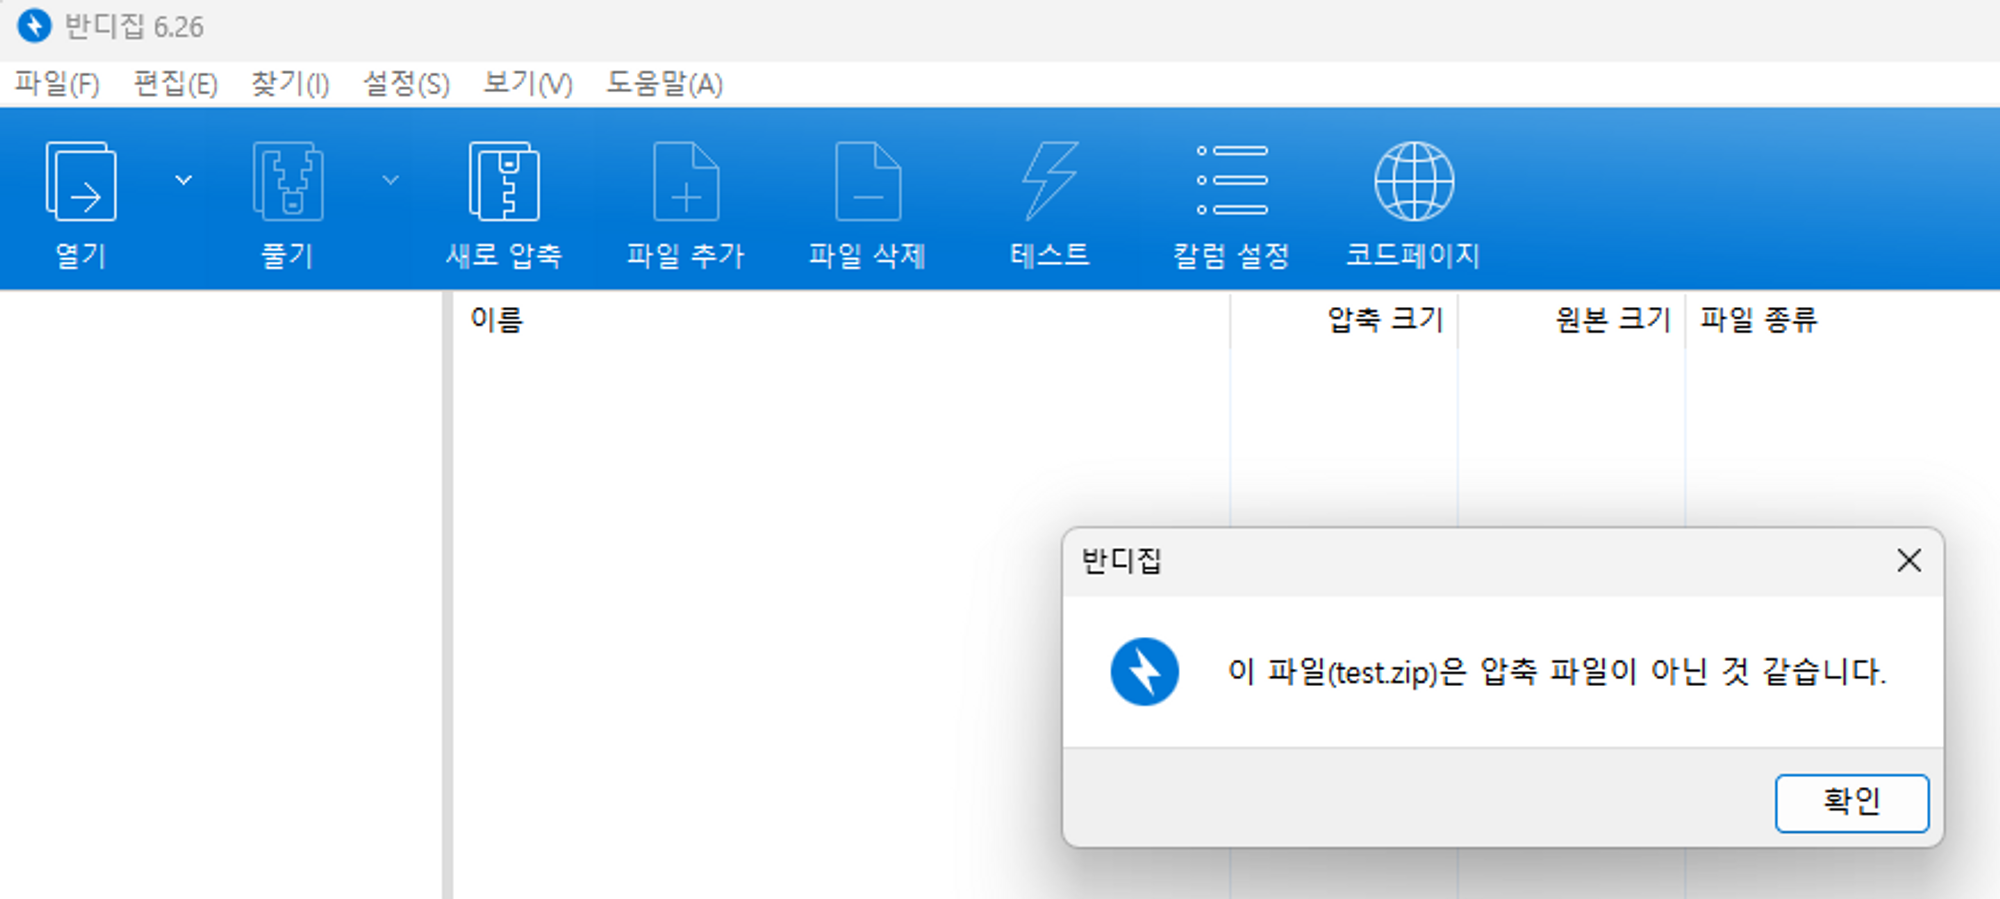Sort by 원본 크기 column header

coord(1613,320)
